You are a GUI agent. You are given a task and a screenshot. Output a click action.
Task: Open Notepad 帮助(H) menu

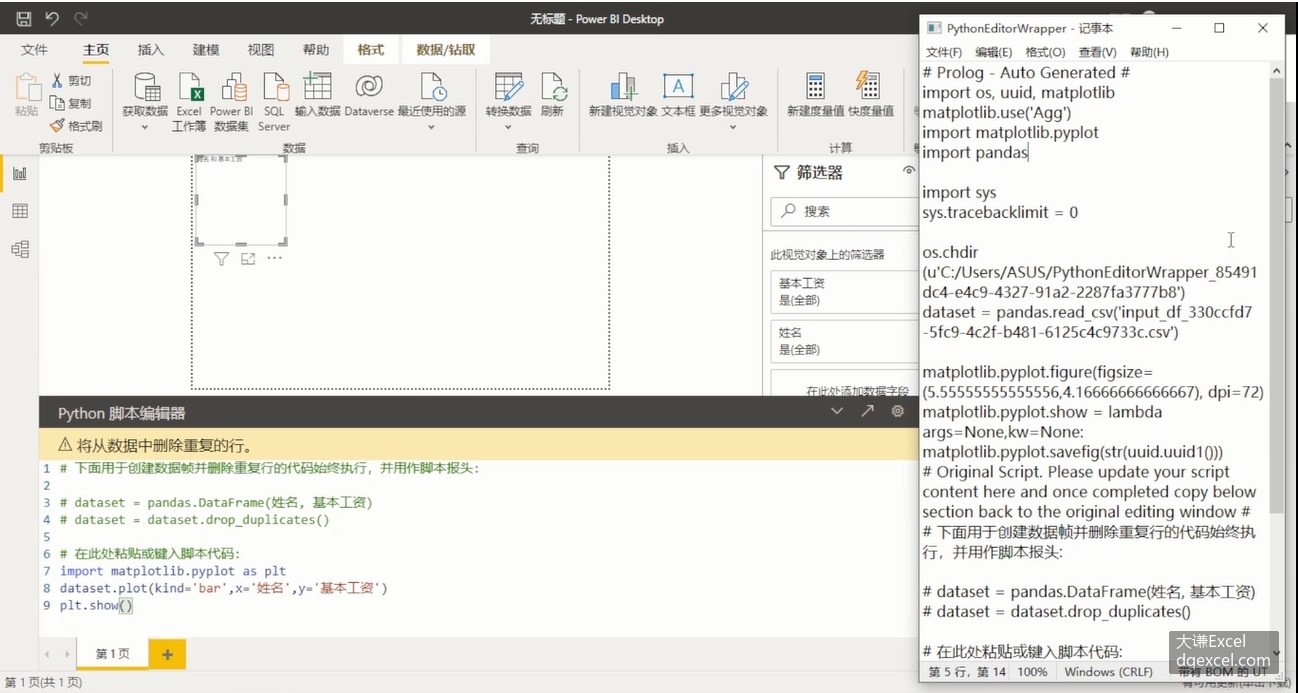1149,52
